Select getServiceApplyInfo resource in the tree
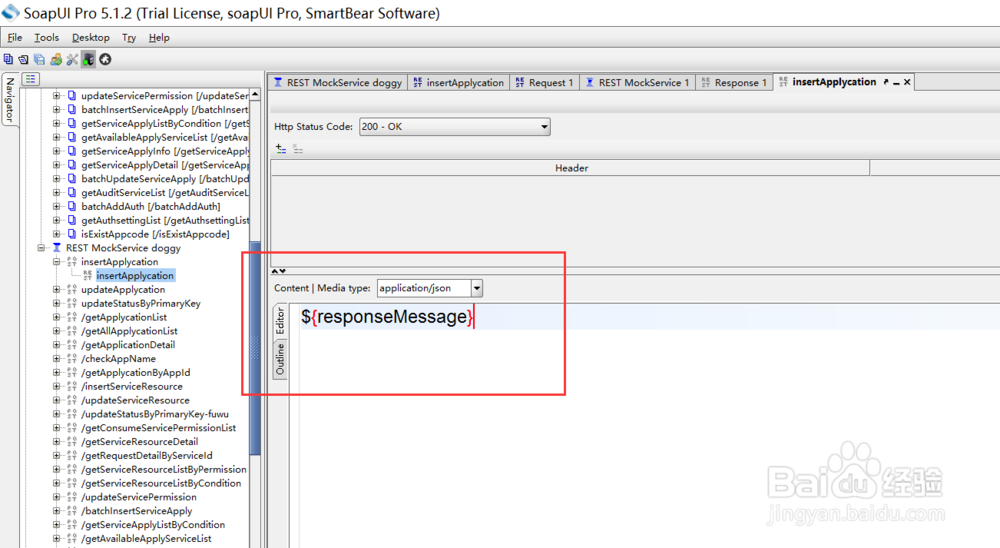Image resolution: width=1000 pixels, height=548 pixels. (165, 151)
